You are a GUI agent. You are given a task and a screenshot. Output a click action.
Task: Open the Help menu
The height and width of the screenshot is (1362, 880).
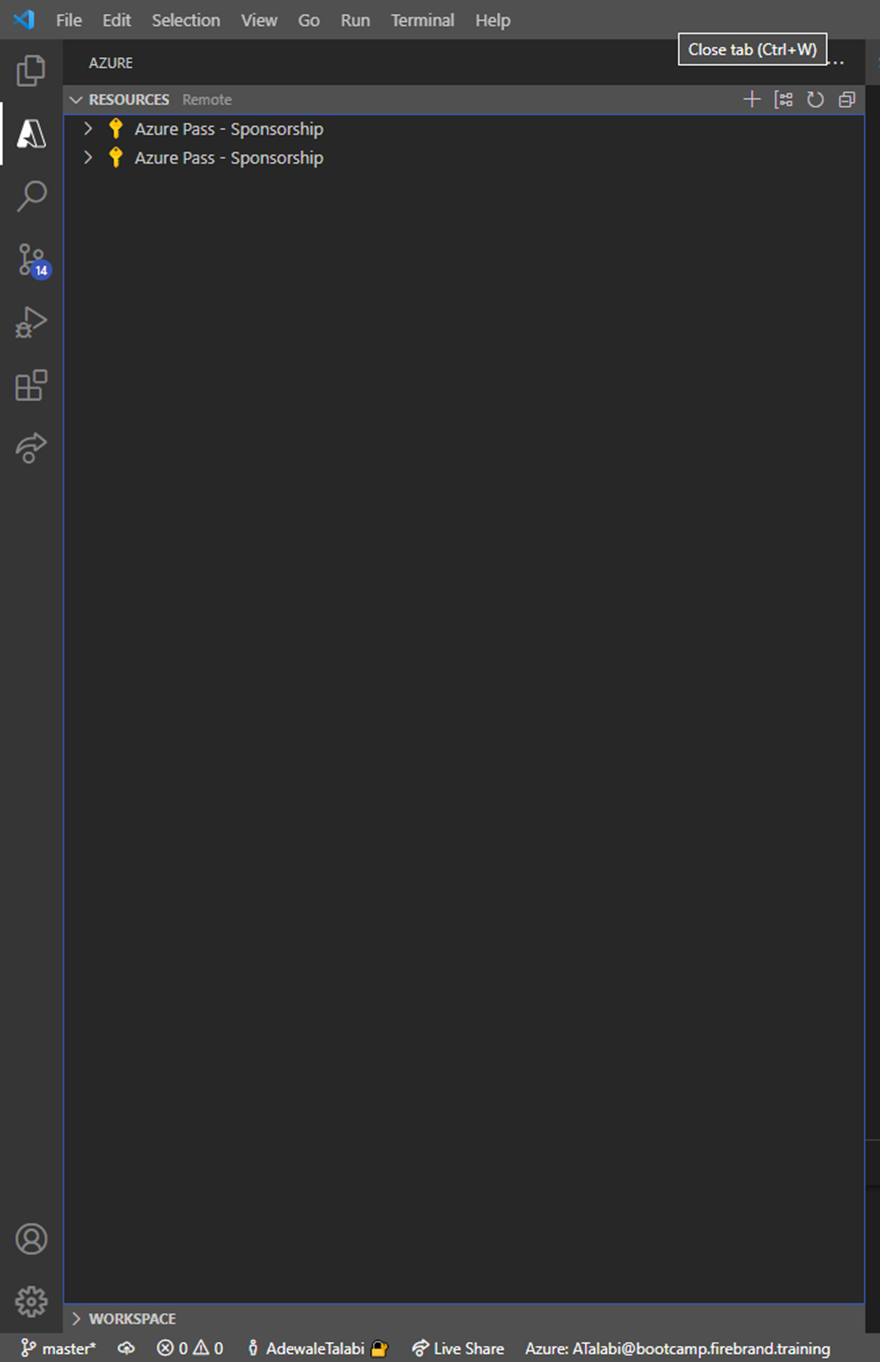coord(492,20)
